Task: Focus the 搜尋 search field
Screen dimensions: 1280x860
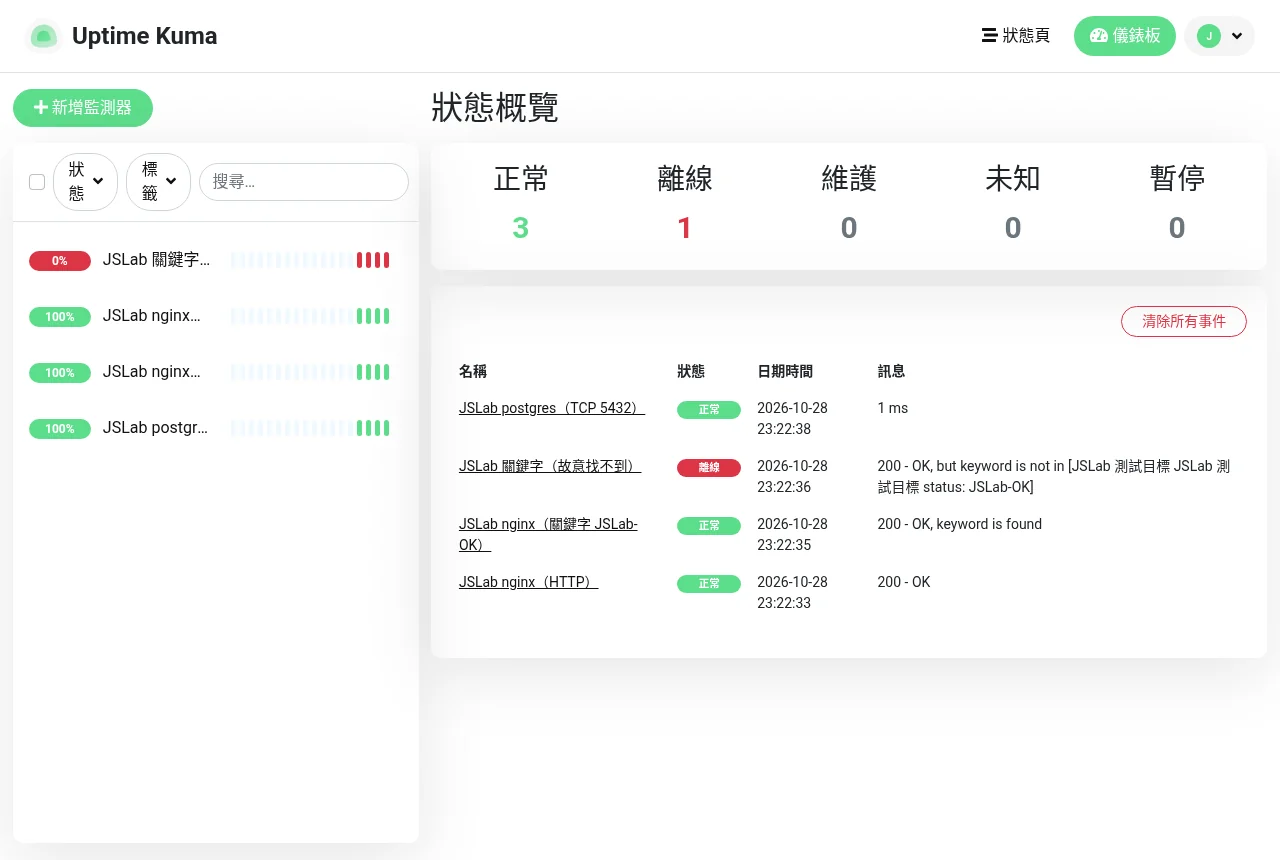Action: [304, 182]
